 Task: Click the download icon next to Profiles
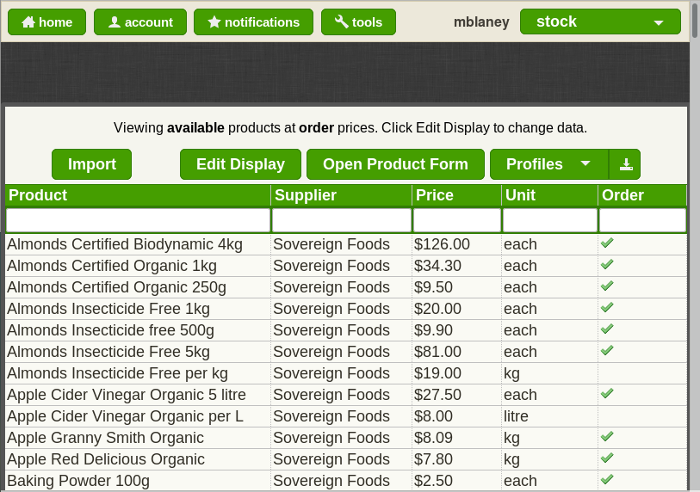[625, 164]
